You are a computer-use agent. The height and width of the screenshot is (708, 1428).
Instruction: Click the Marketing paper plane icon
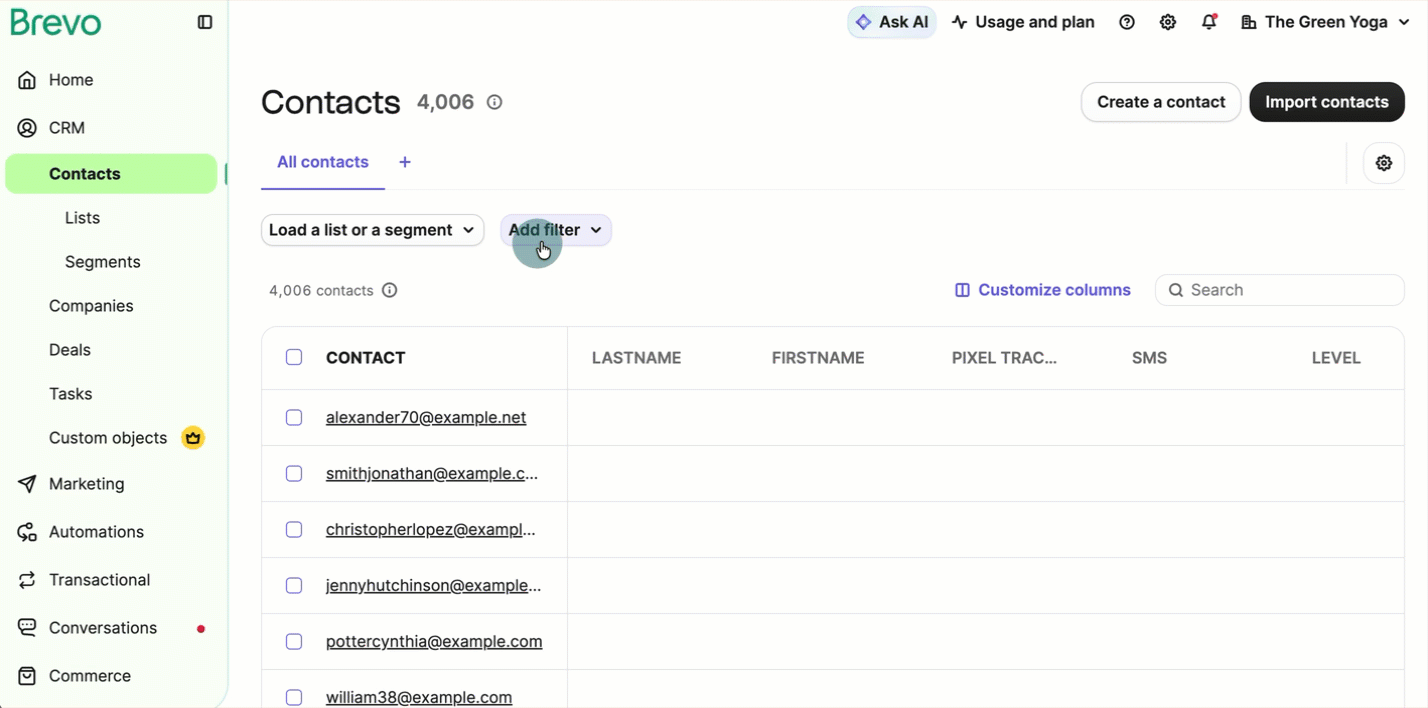27,484
